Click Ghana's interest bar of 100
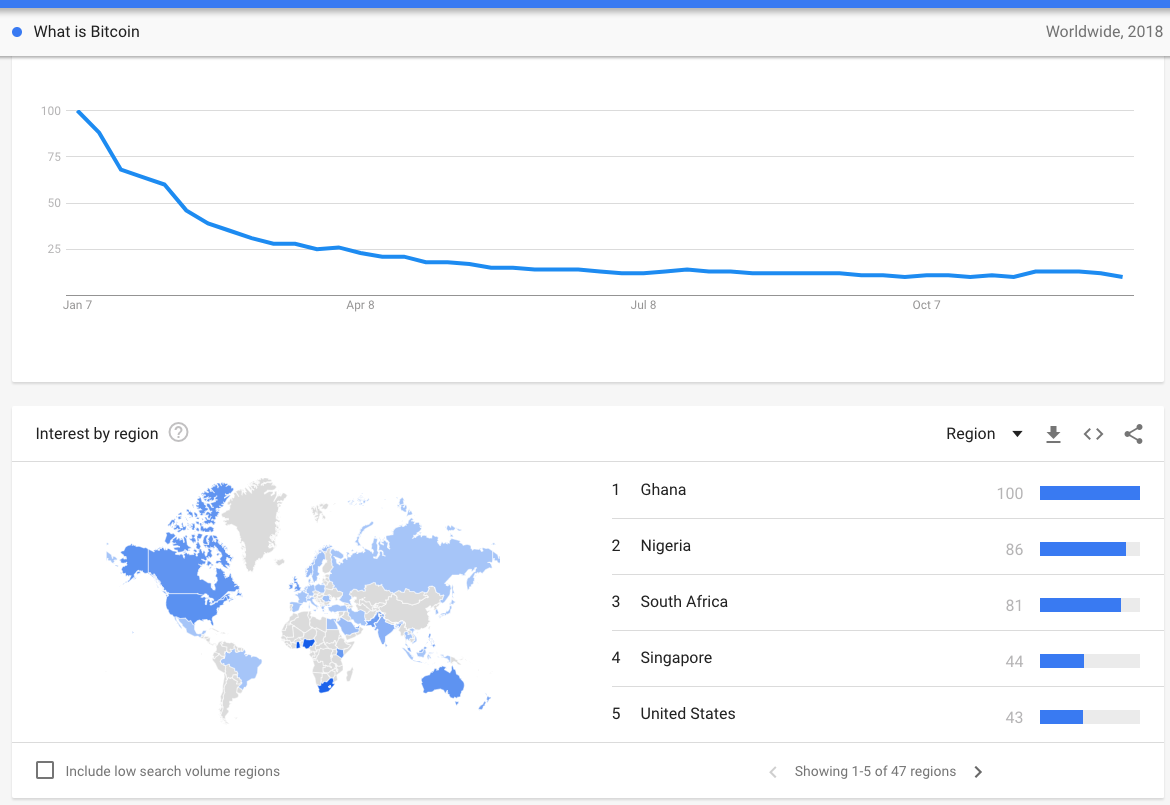Viewport: 1170px width, 805px height. (1089, 493)
